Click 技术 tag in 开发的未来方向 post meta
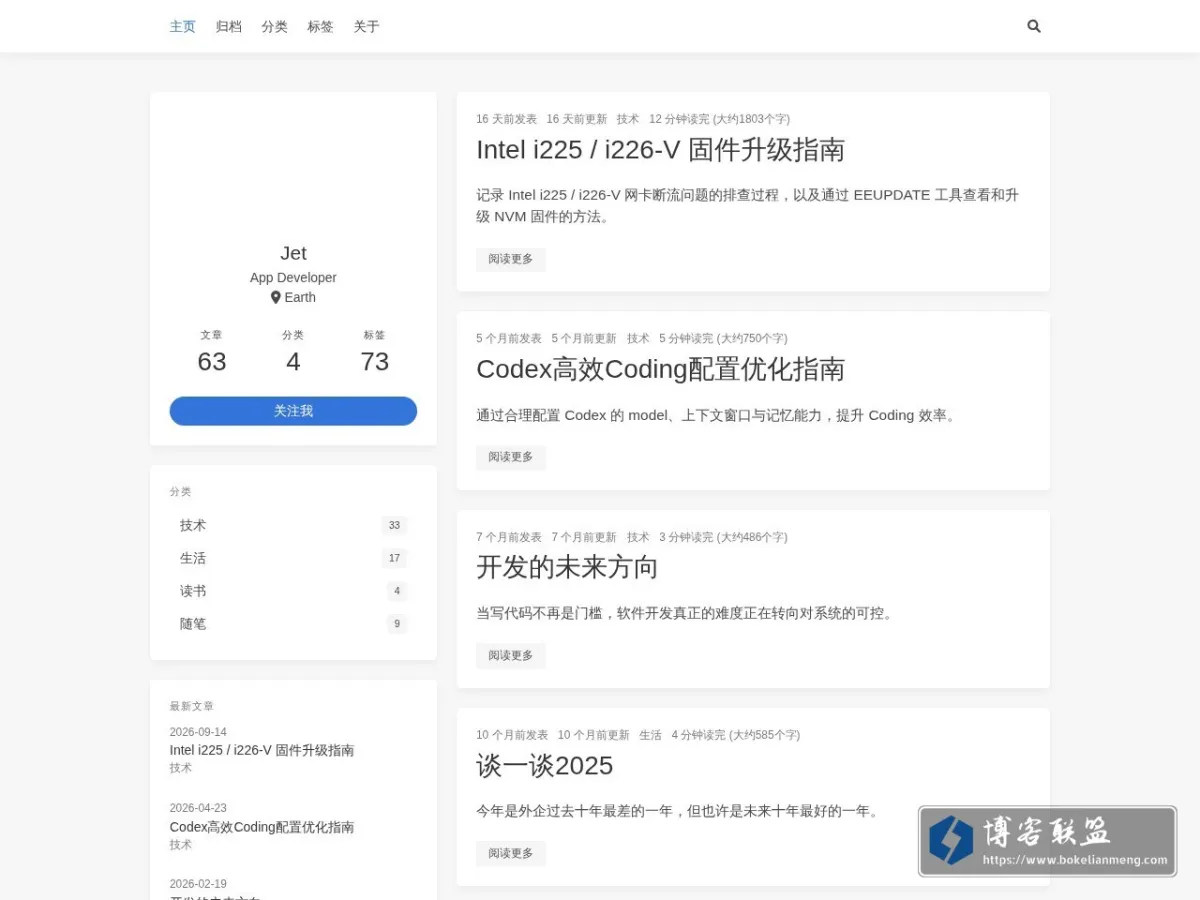Screen dimensions: 1200x900 click(x=638, y=537)
